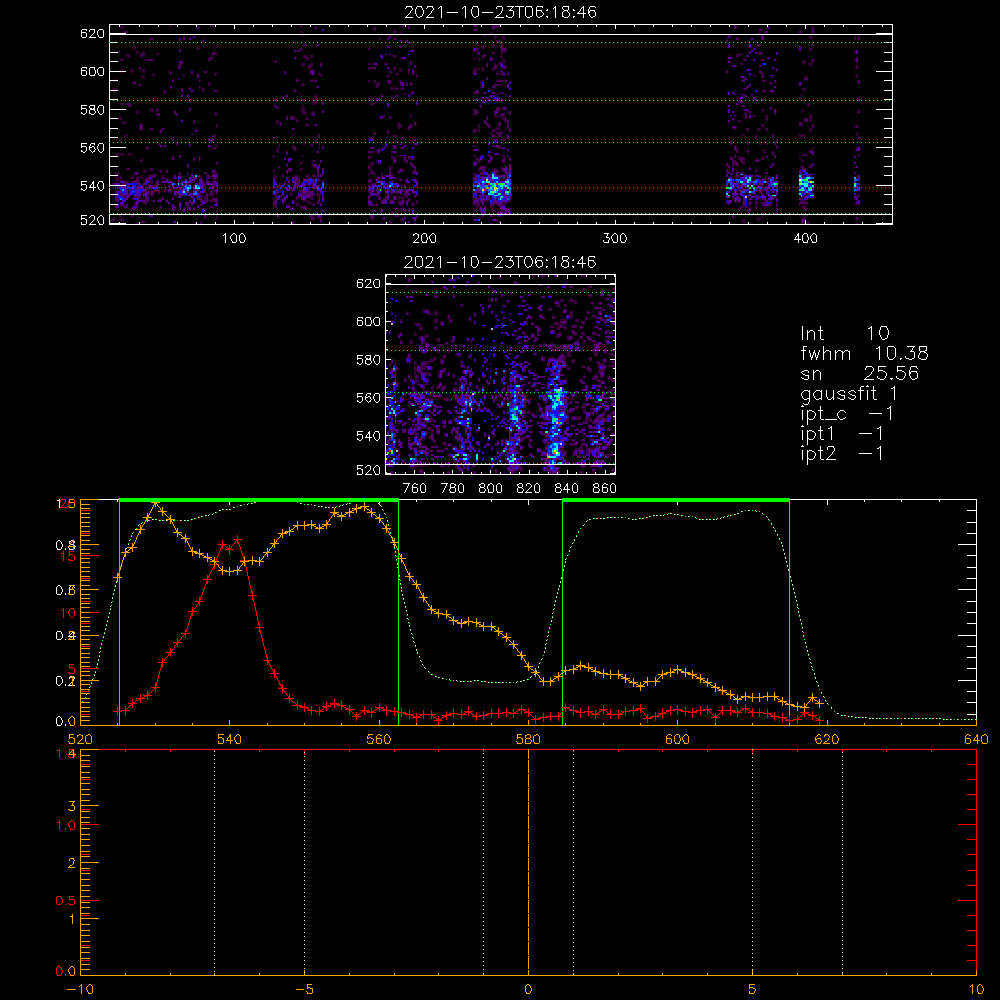Click the 'ipt2 -1' parameter line
1000x1000 pixels.
click(x=842, y=454)
